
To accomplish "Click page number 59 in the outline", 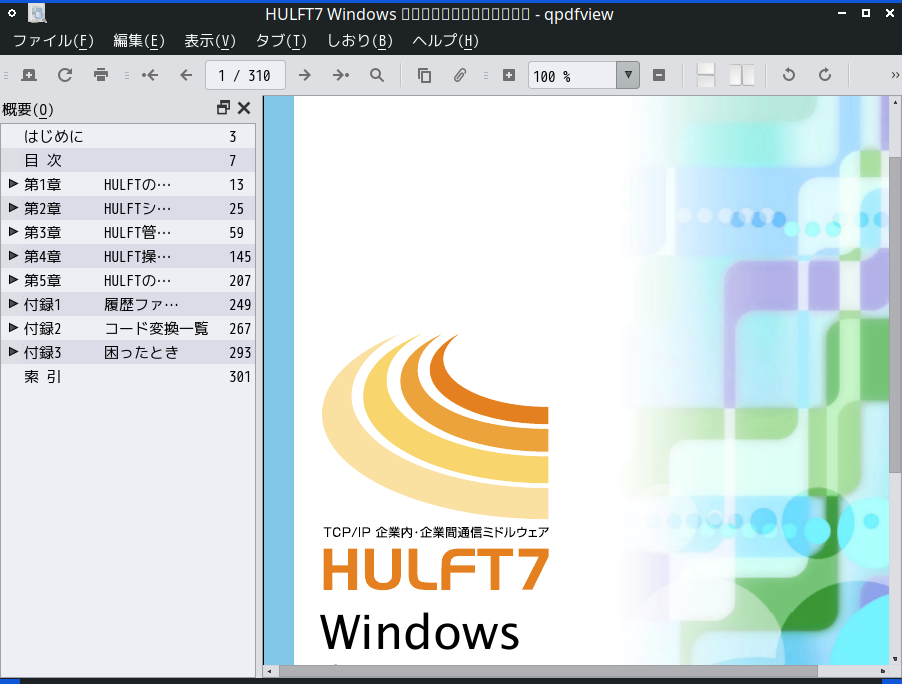I will [236, 232].
